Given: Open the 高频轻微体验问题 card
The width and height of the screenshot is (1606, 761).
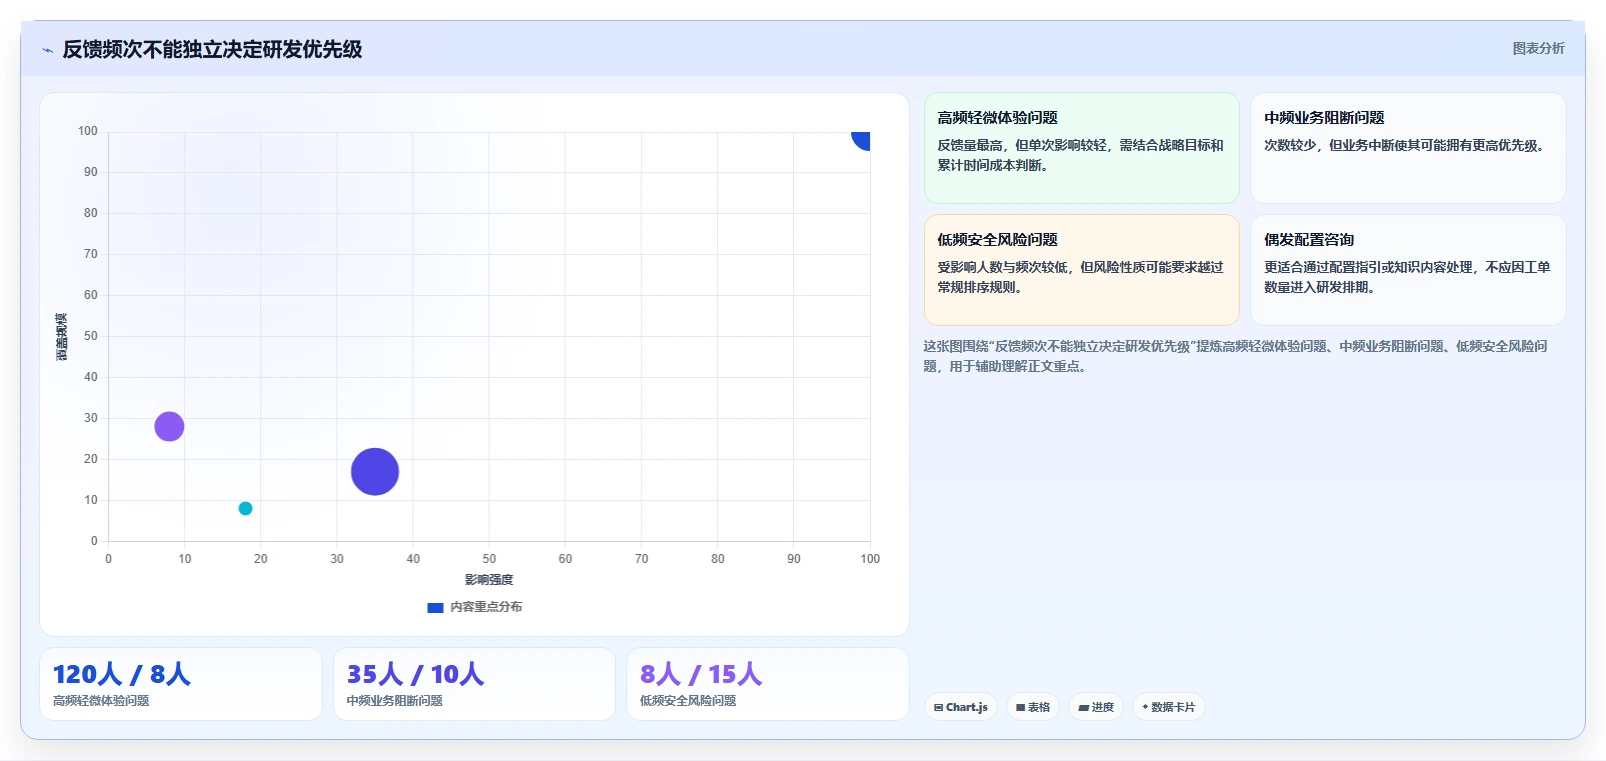Looking at the screenshot, I should (x=1081, y=148).
